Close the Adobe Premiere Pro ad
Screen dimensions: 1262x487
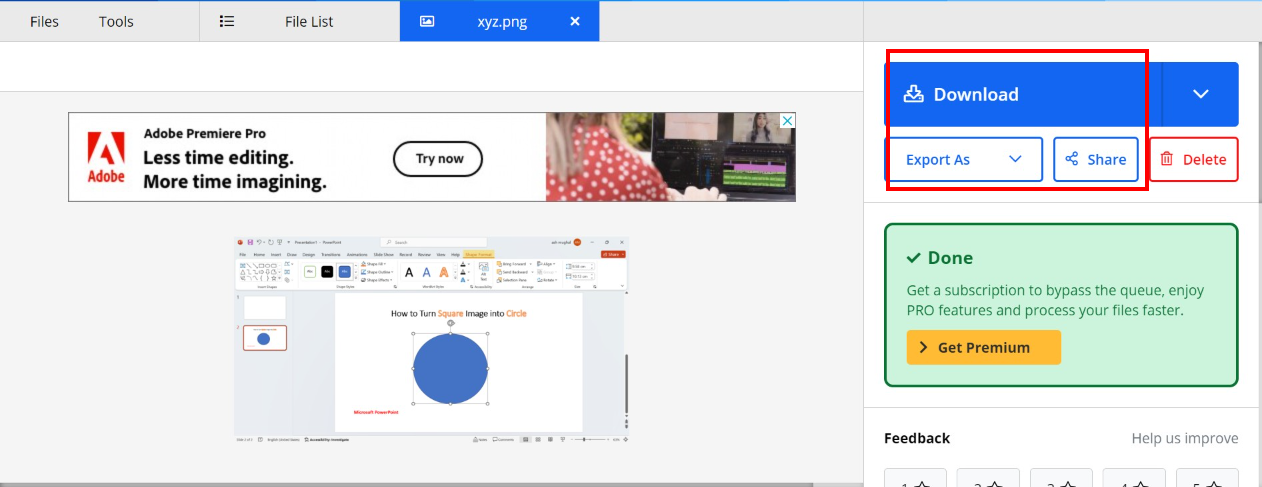click(787, 121)
